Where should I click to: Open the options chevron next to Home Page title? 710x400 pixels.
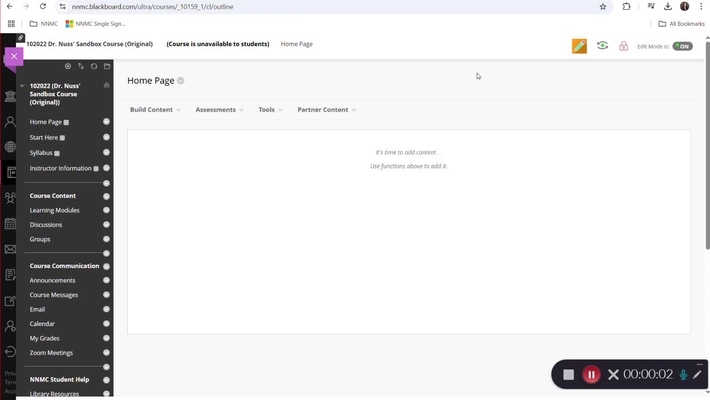(x=181, y=81)
